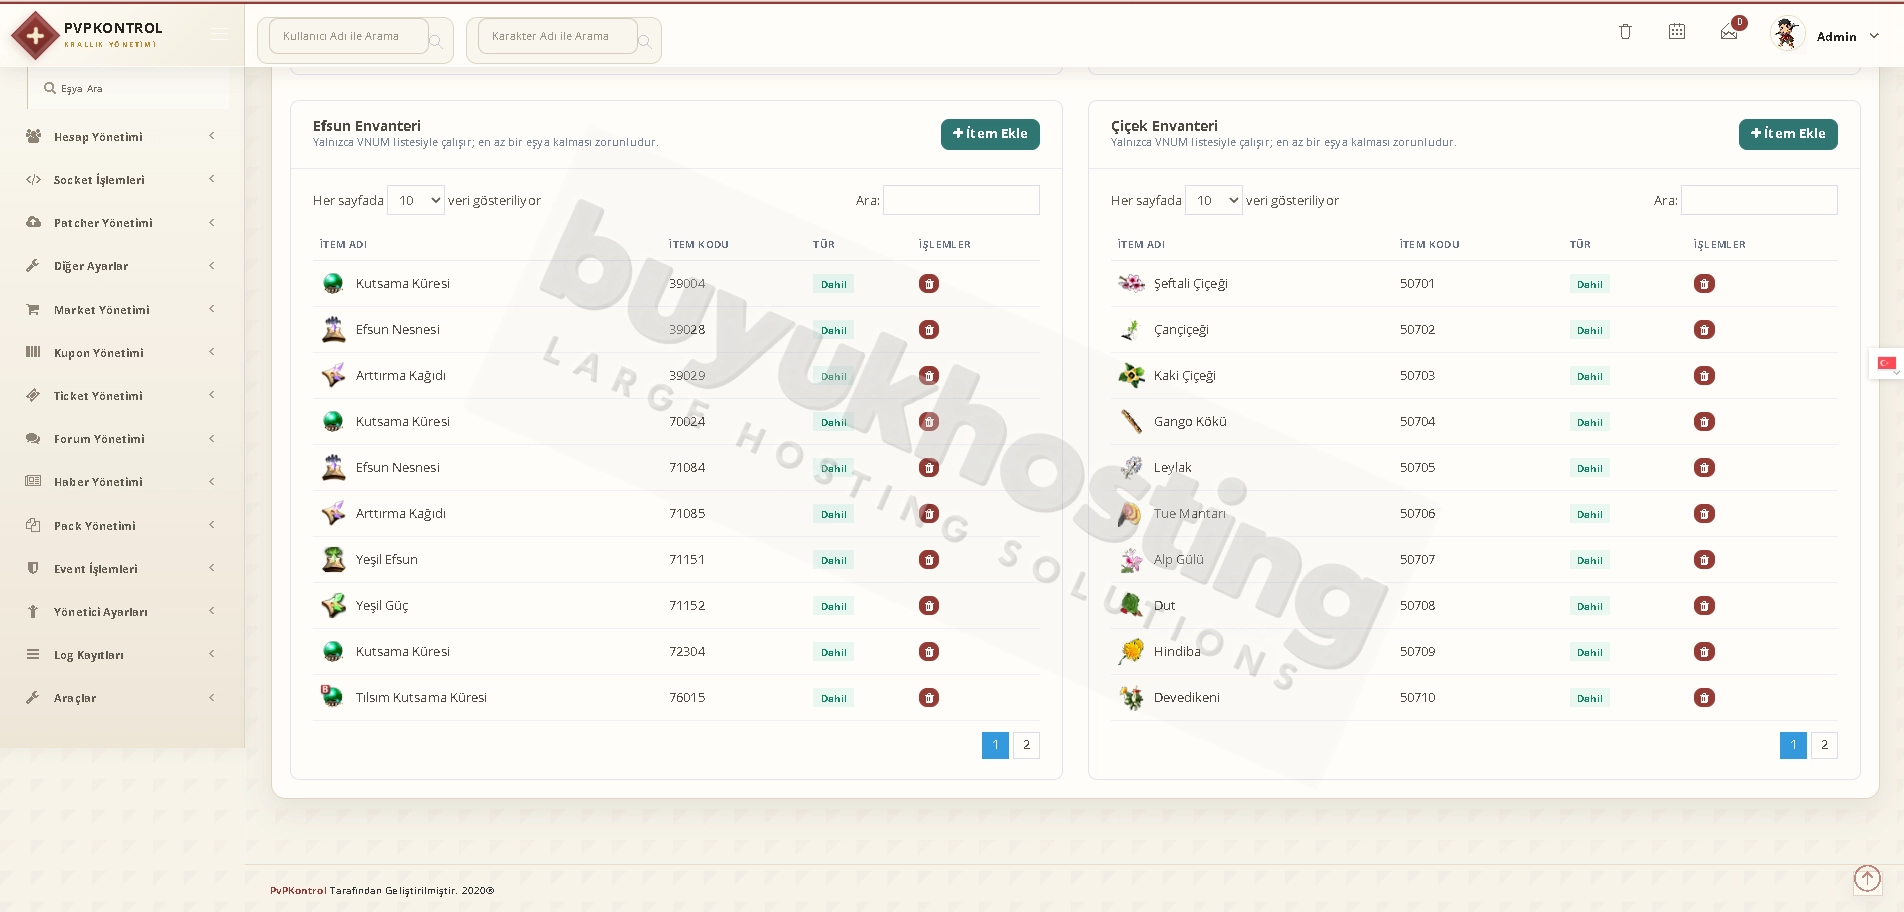Remove Arttırma Kağıdı with code 39029
Viewport: 1904px width, 912px height.
[929, 376]
